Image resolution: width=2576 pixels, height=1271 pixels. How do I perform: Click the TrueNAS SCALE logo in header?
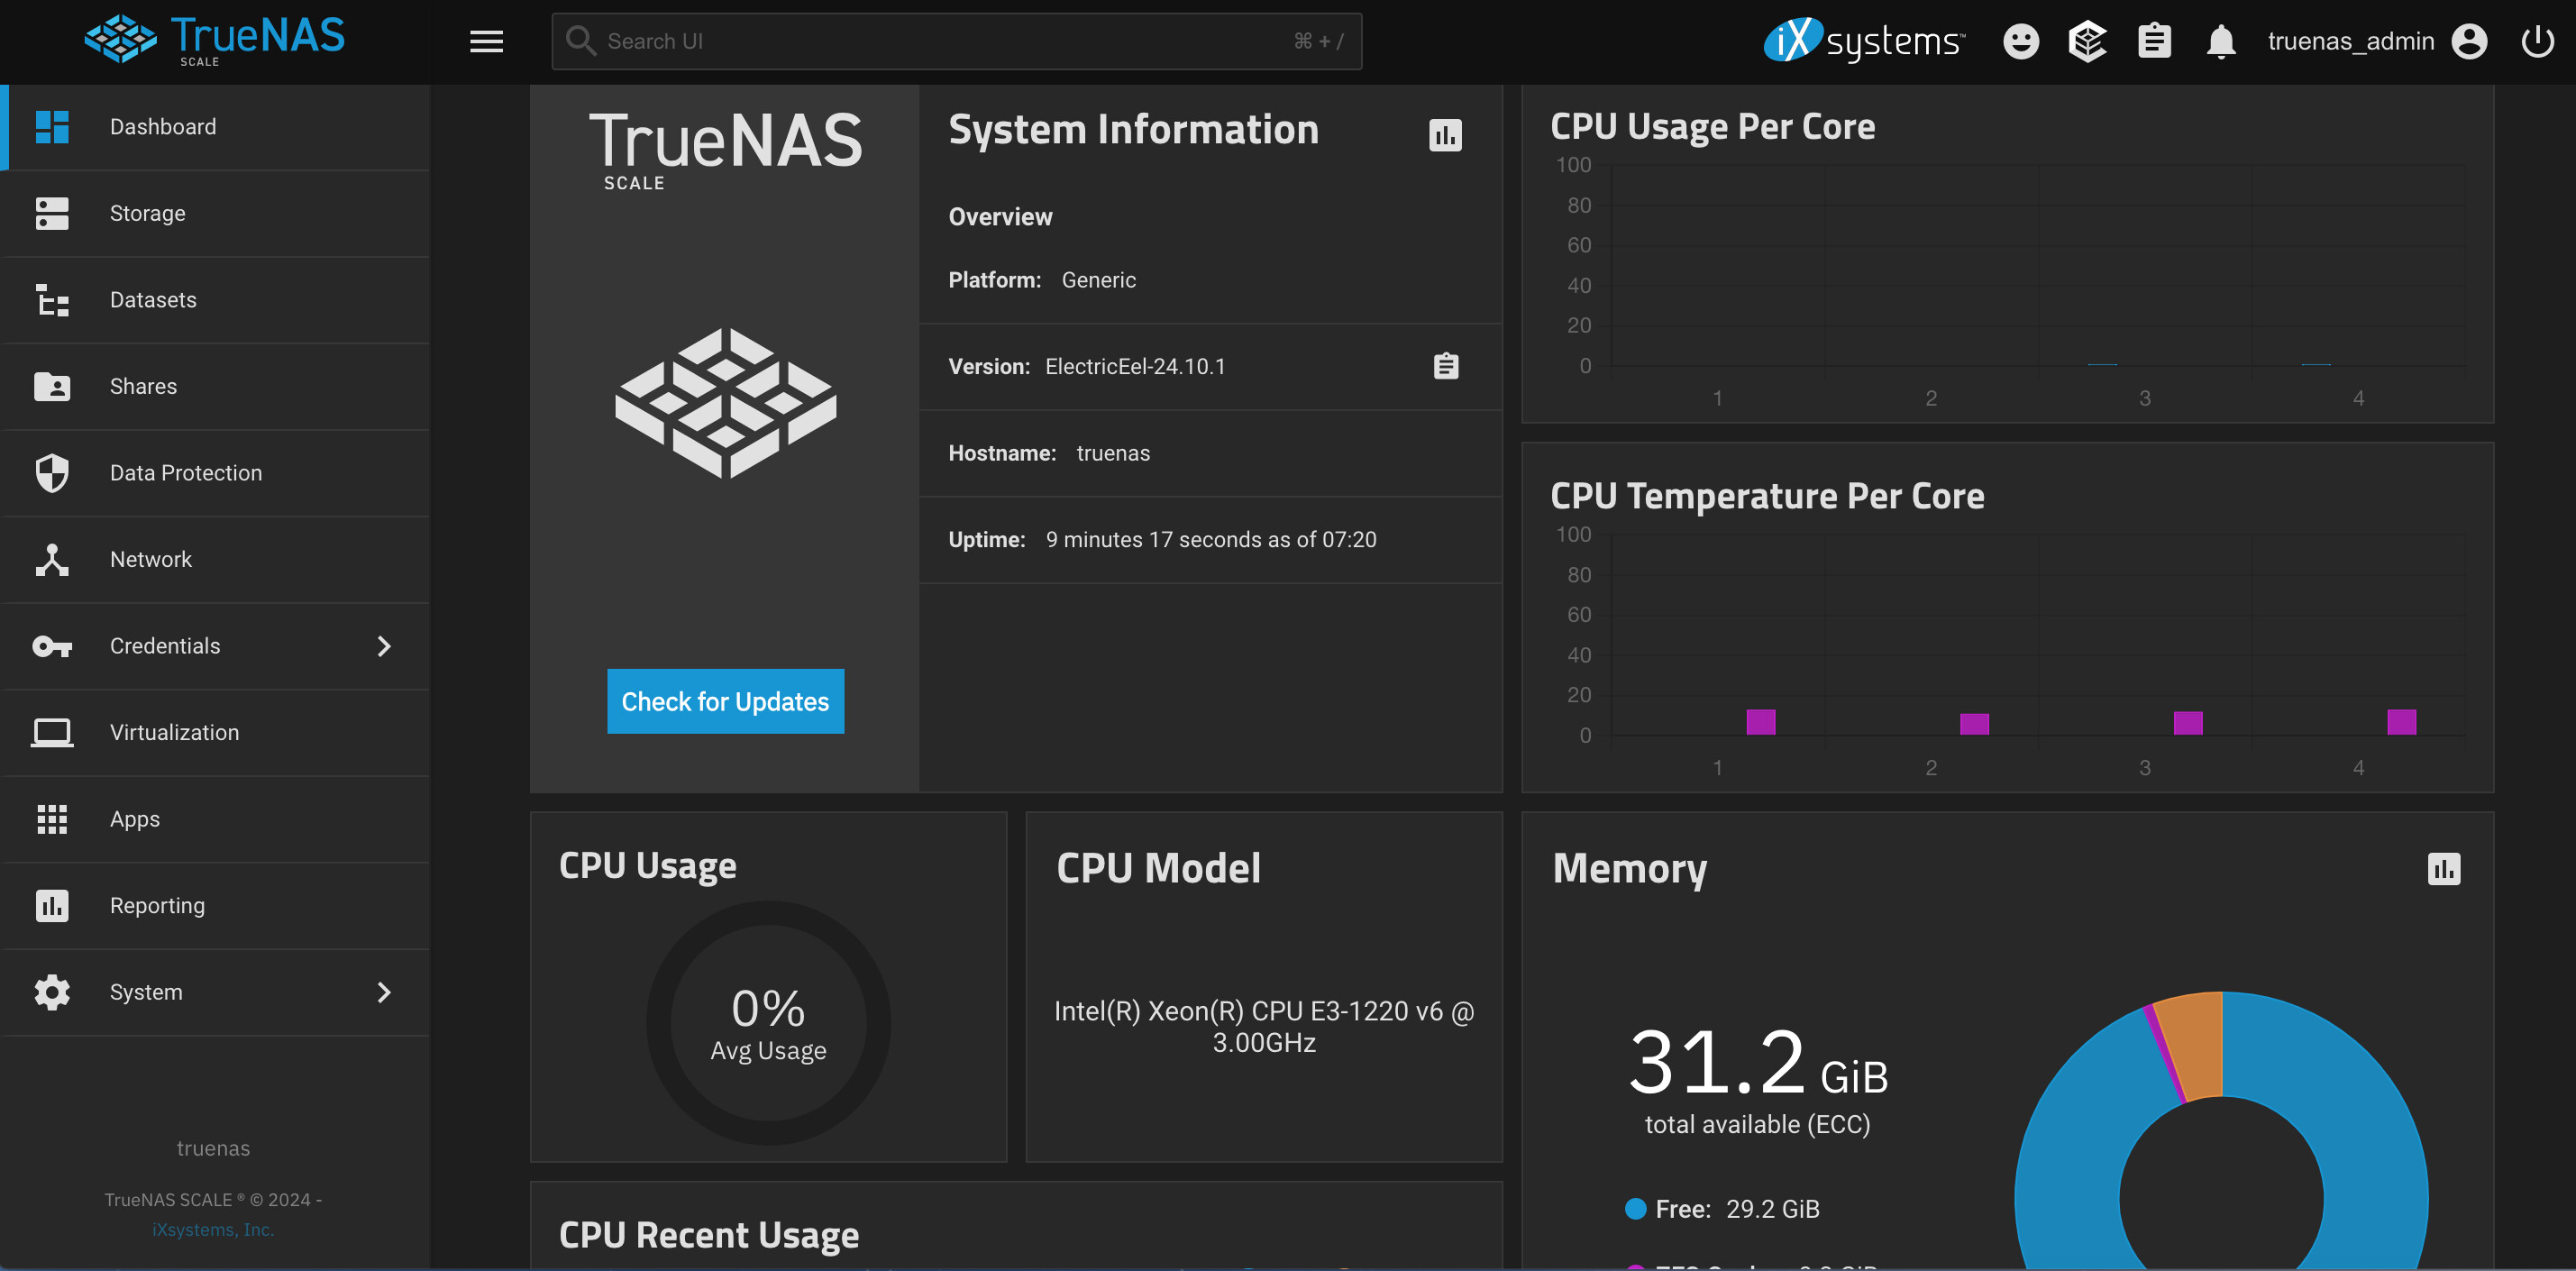(x=214, y=40)
